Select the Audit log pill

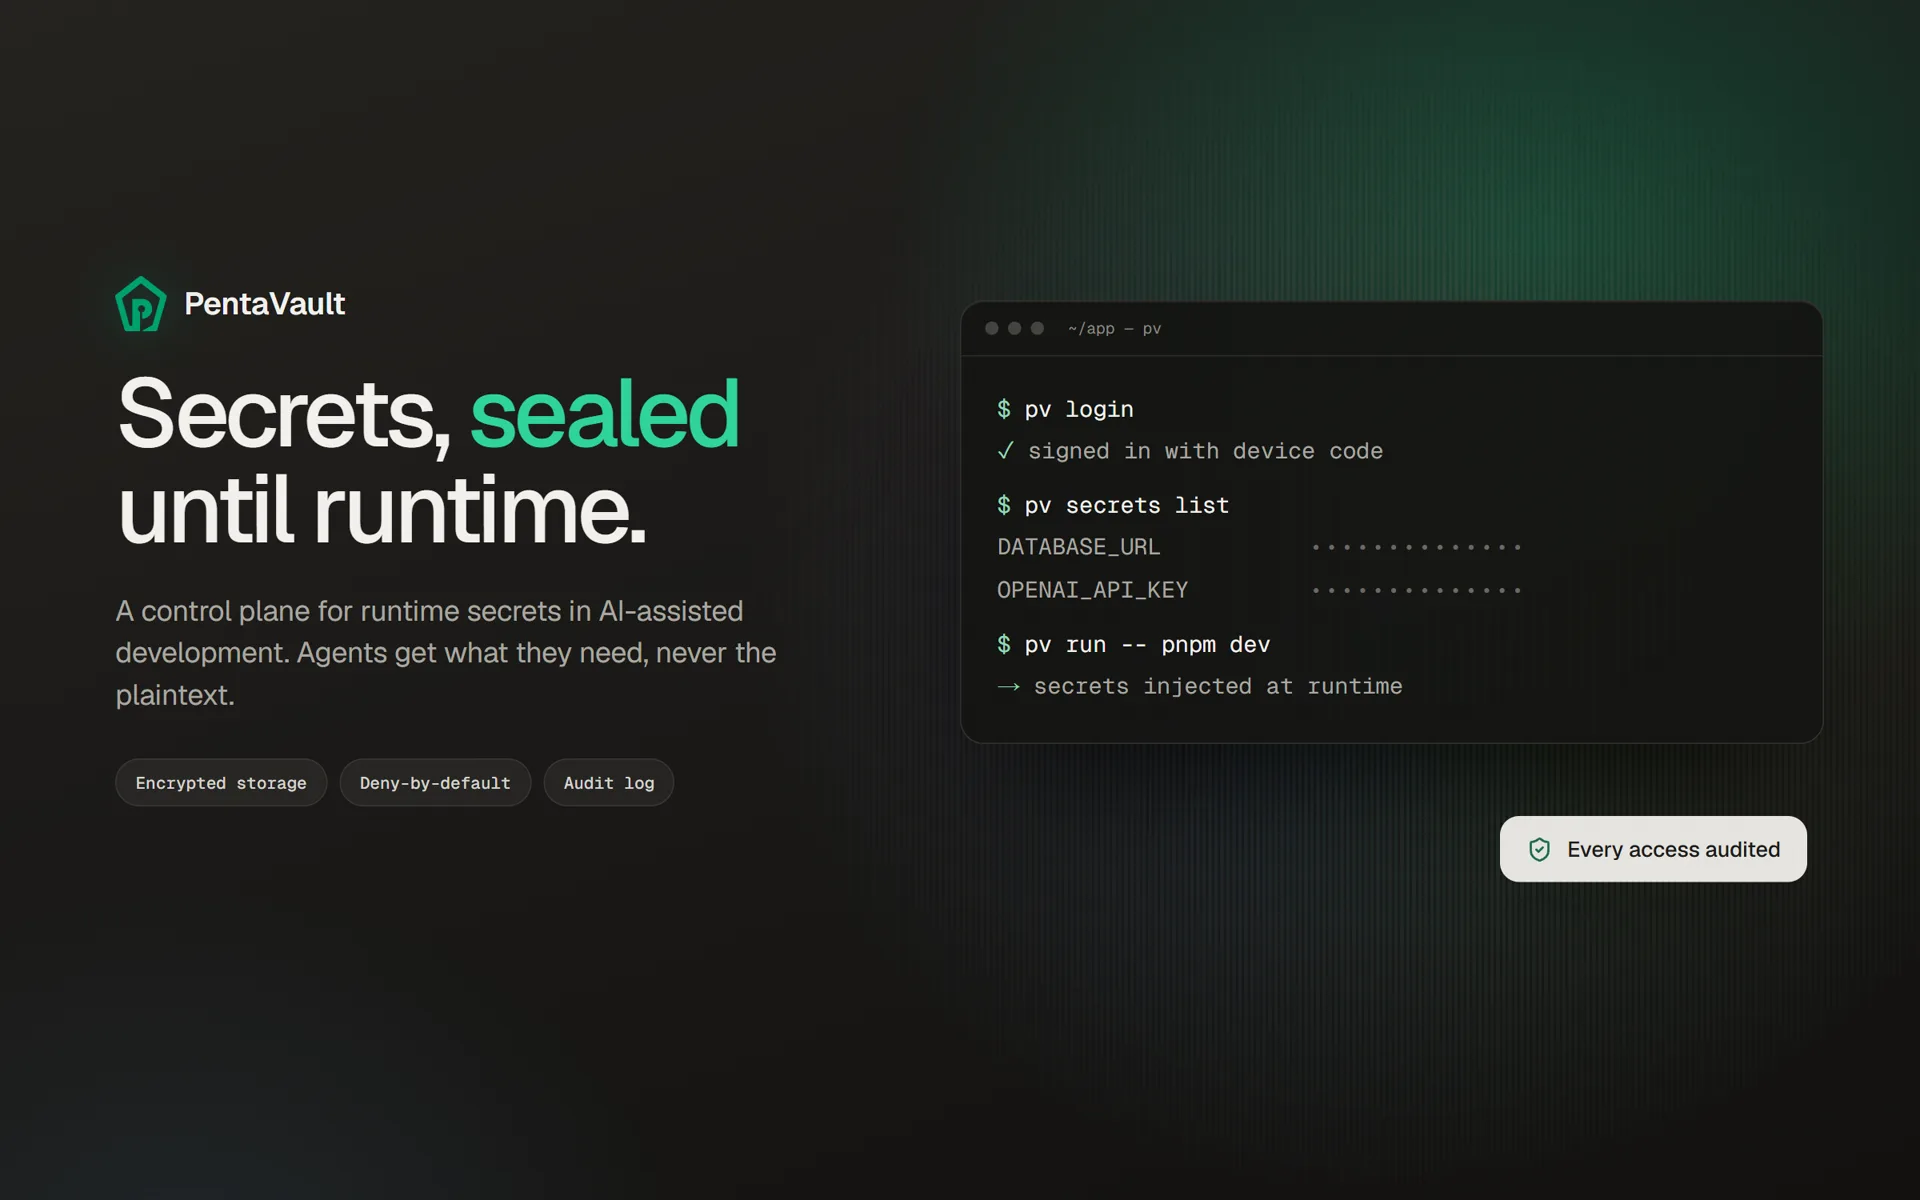[x=609, y=783]
